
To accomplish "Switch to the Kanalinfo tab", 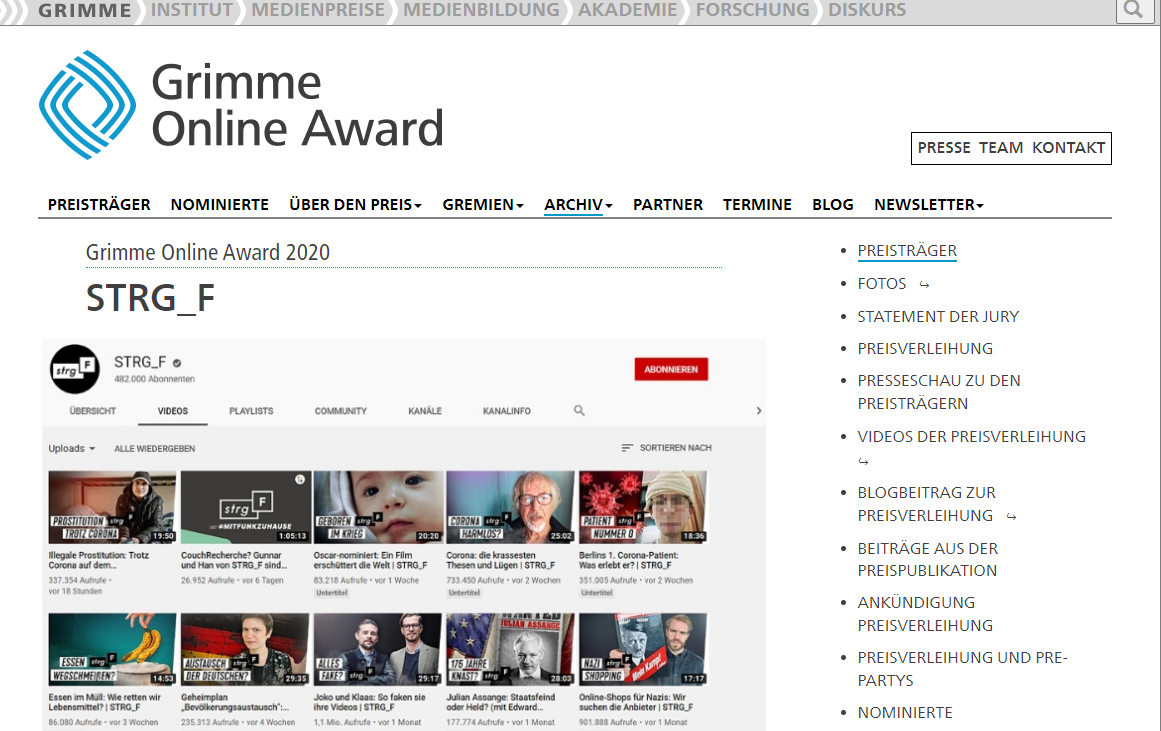I will pyautogui.click(x=506, y=410).
